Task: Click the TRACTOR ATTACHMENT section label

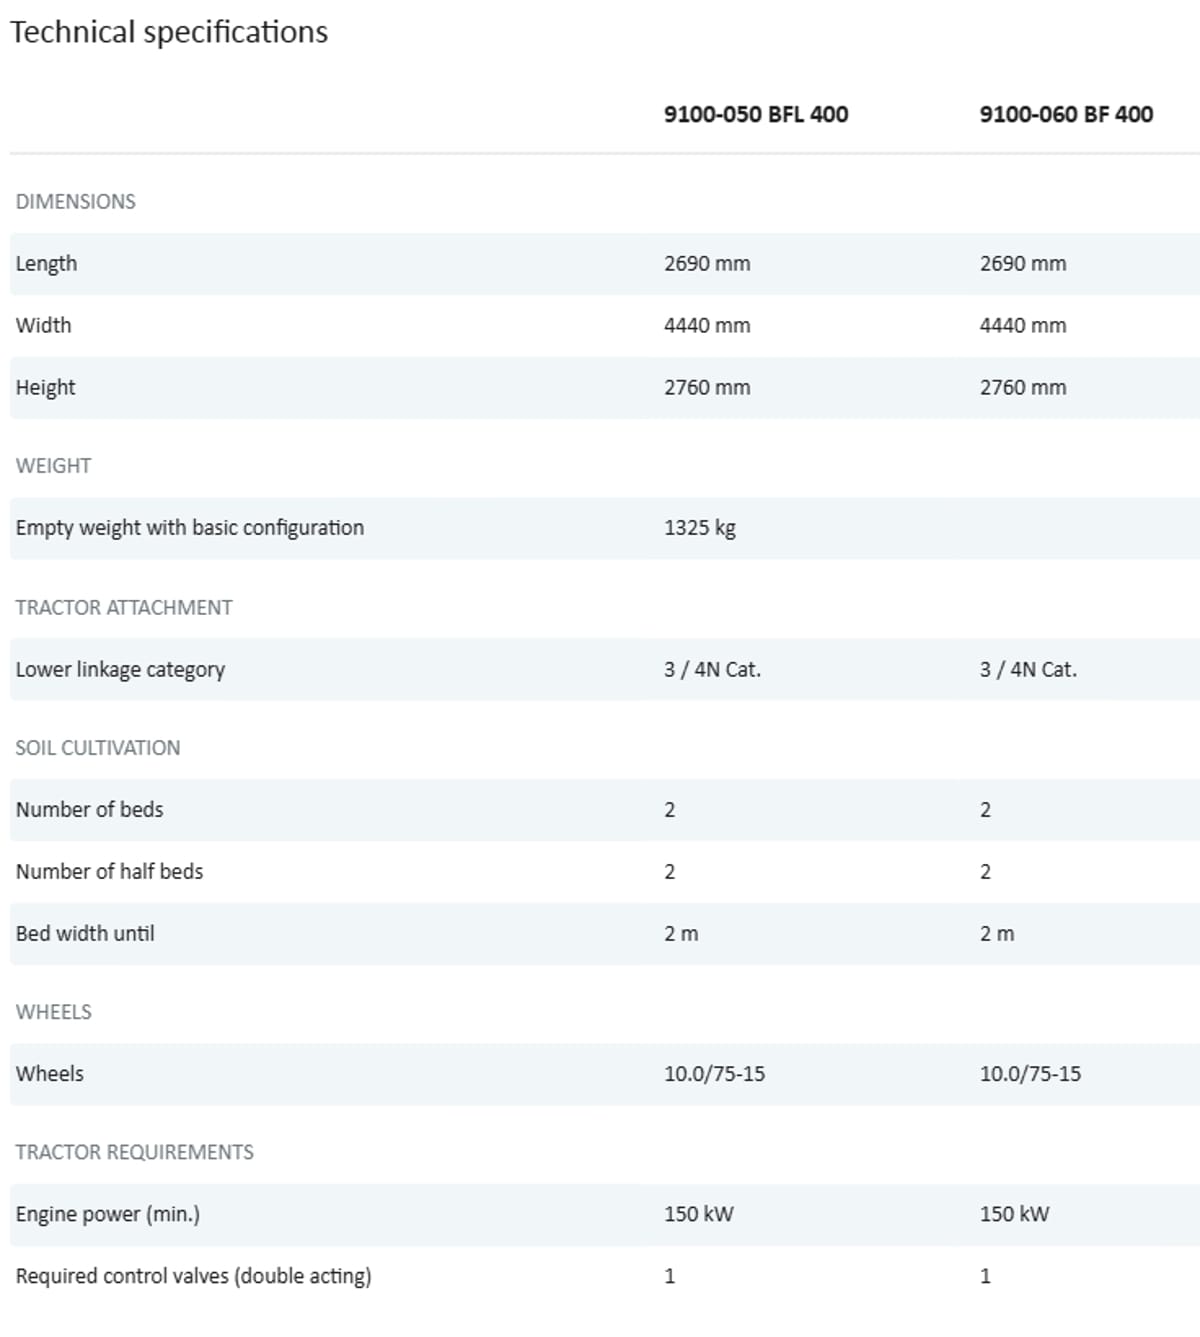Action: click(x=123, y=607)
